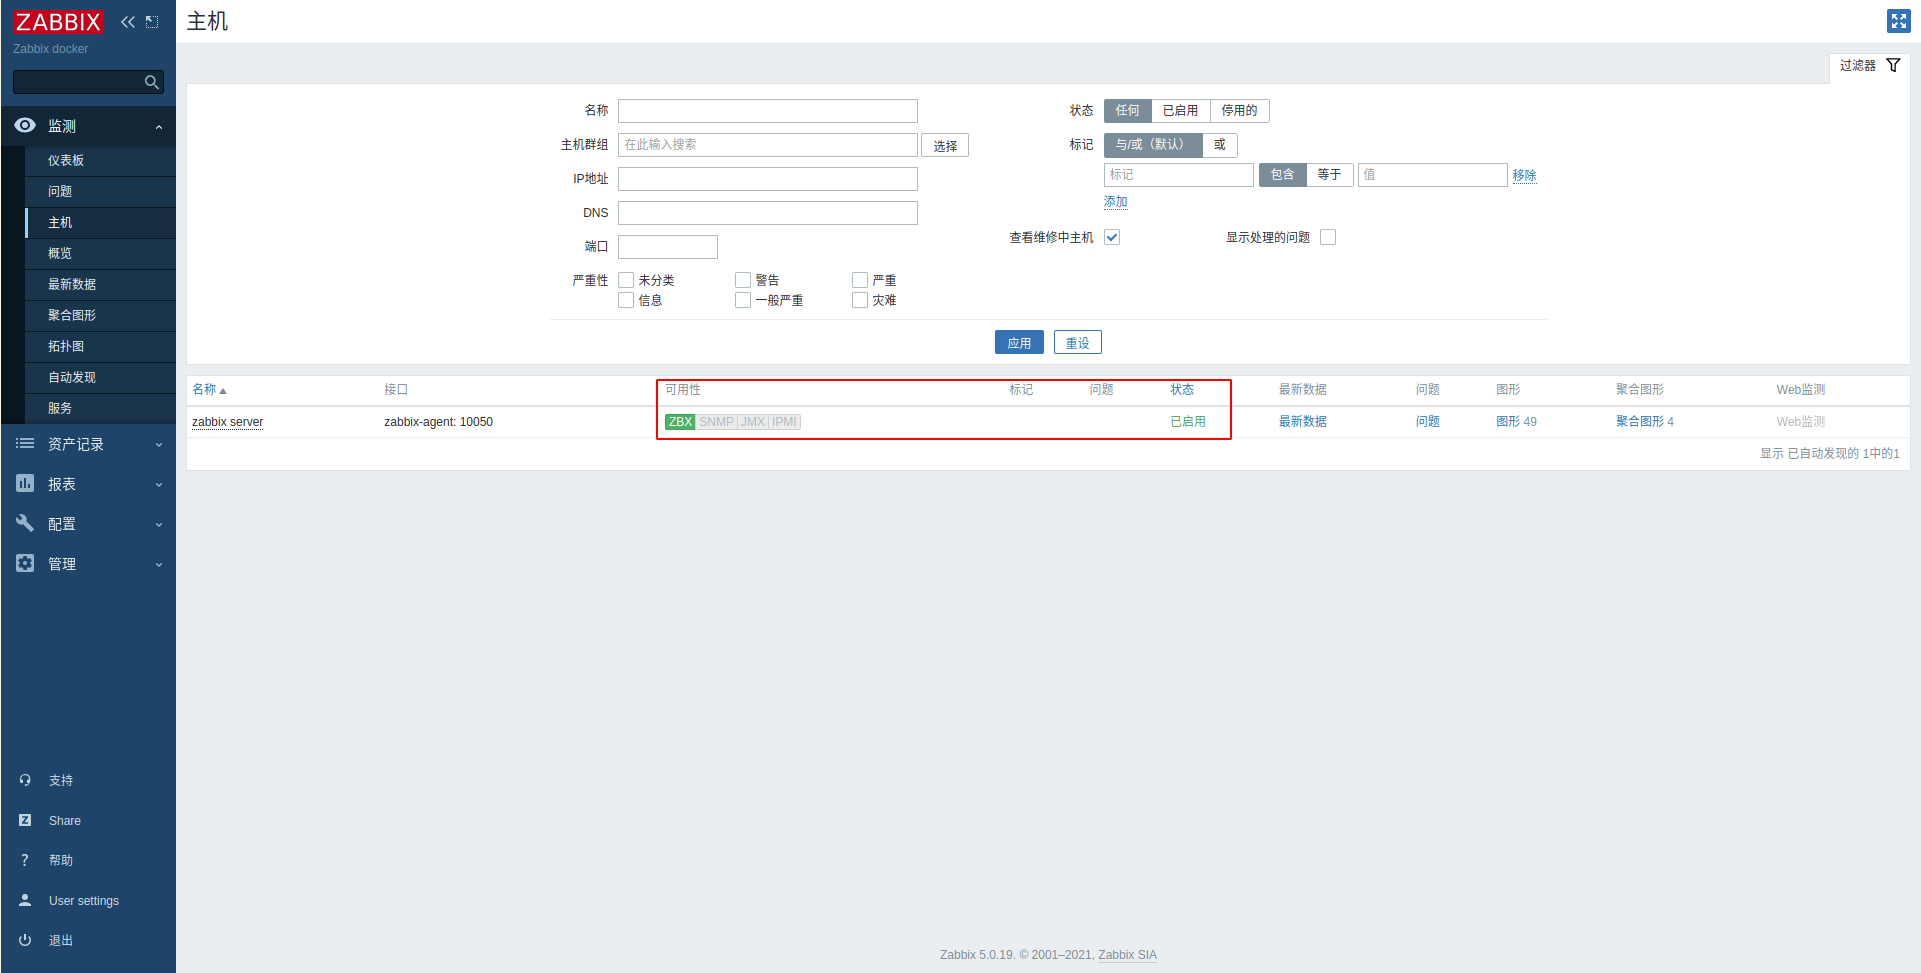This screenshot has height=973, width=1921.
Task: Sort table by 状态 column
Action: click(x=1182, y=390)
